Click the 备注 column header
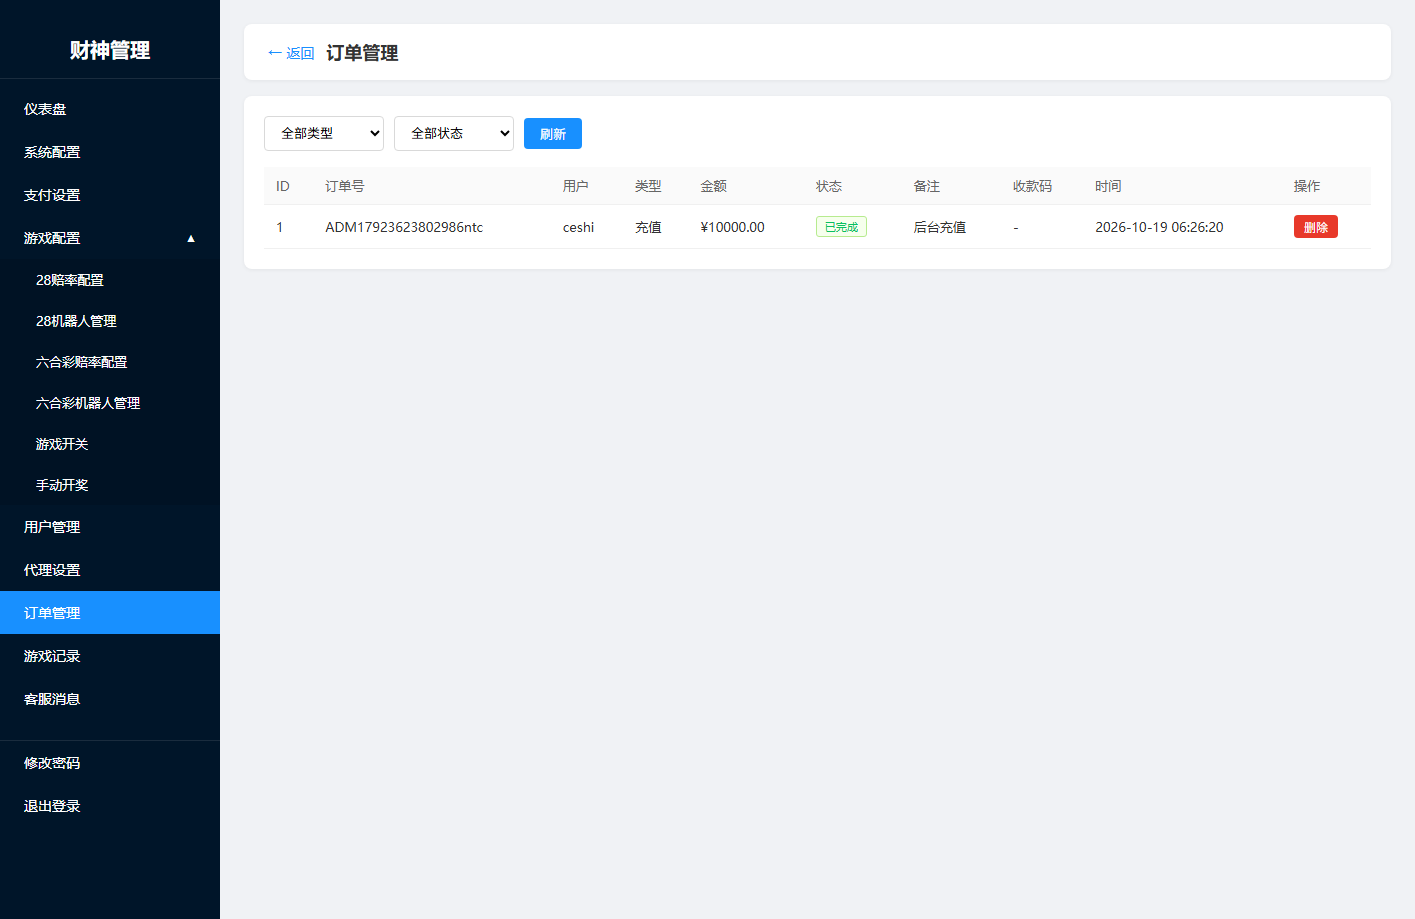 pyautogui.click(x=927, y=186)
